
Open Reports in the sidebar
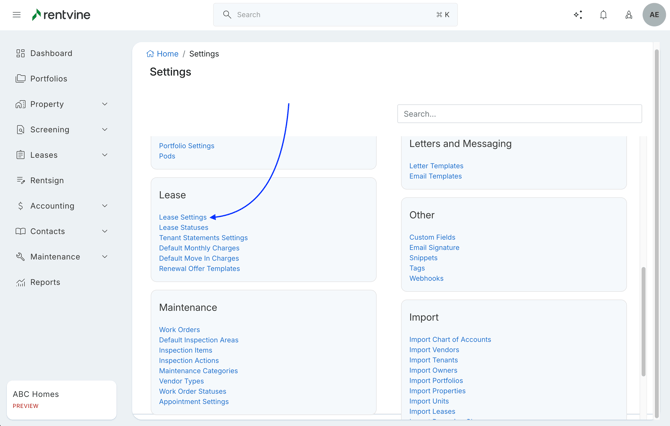pyautogui.click(x=45, y=283)
